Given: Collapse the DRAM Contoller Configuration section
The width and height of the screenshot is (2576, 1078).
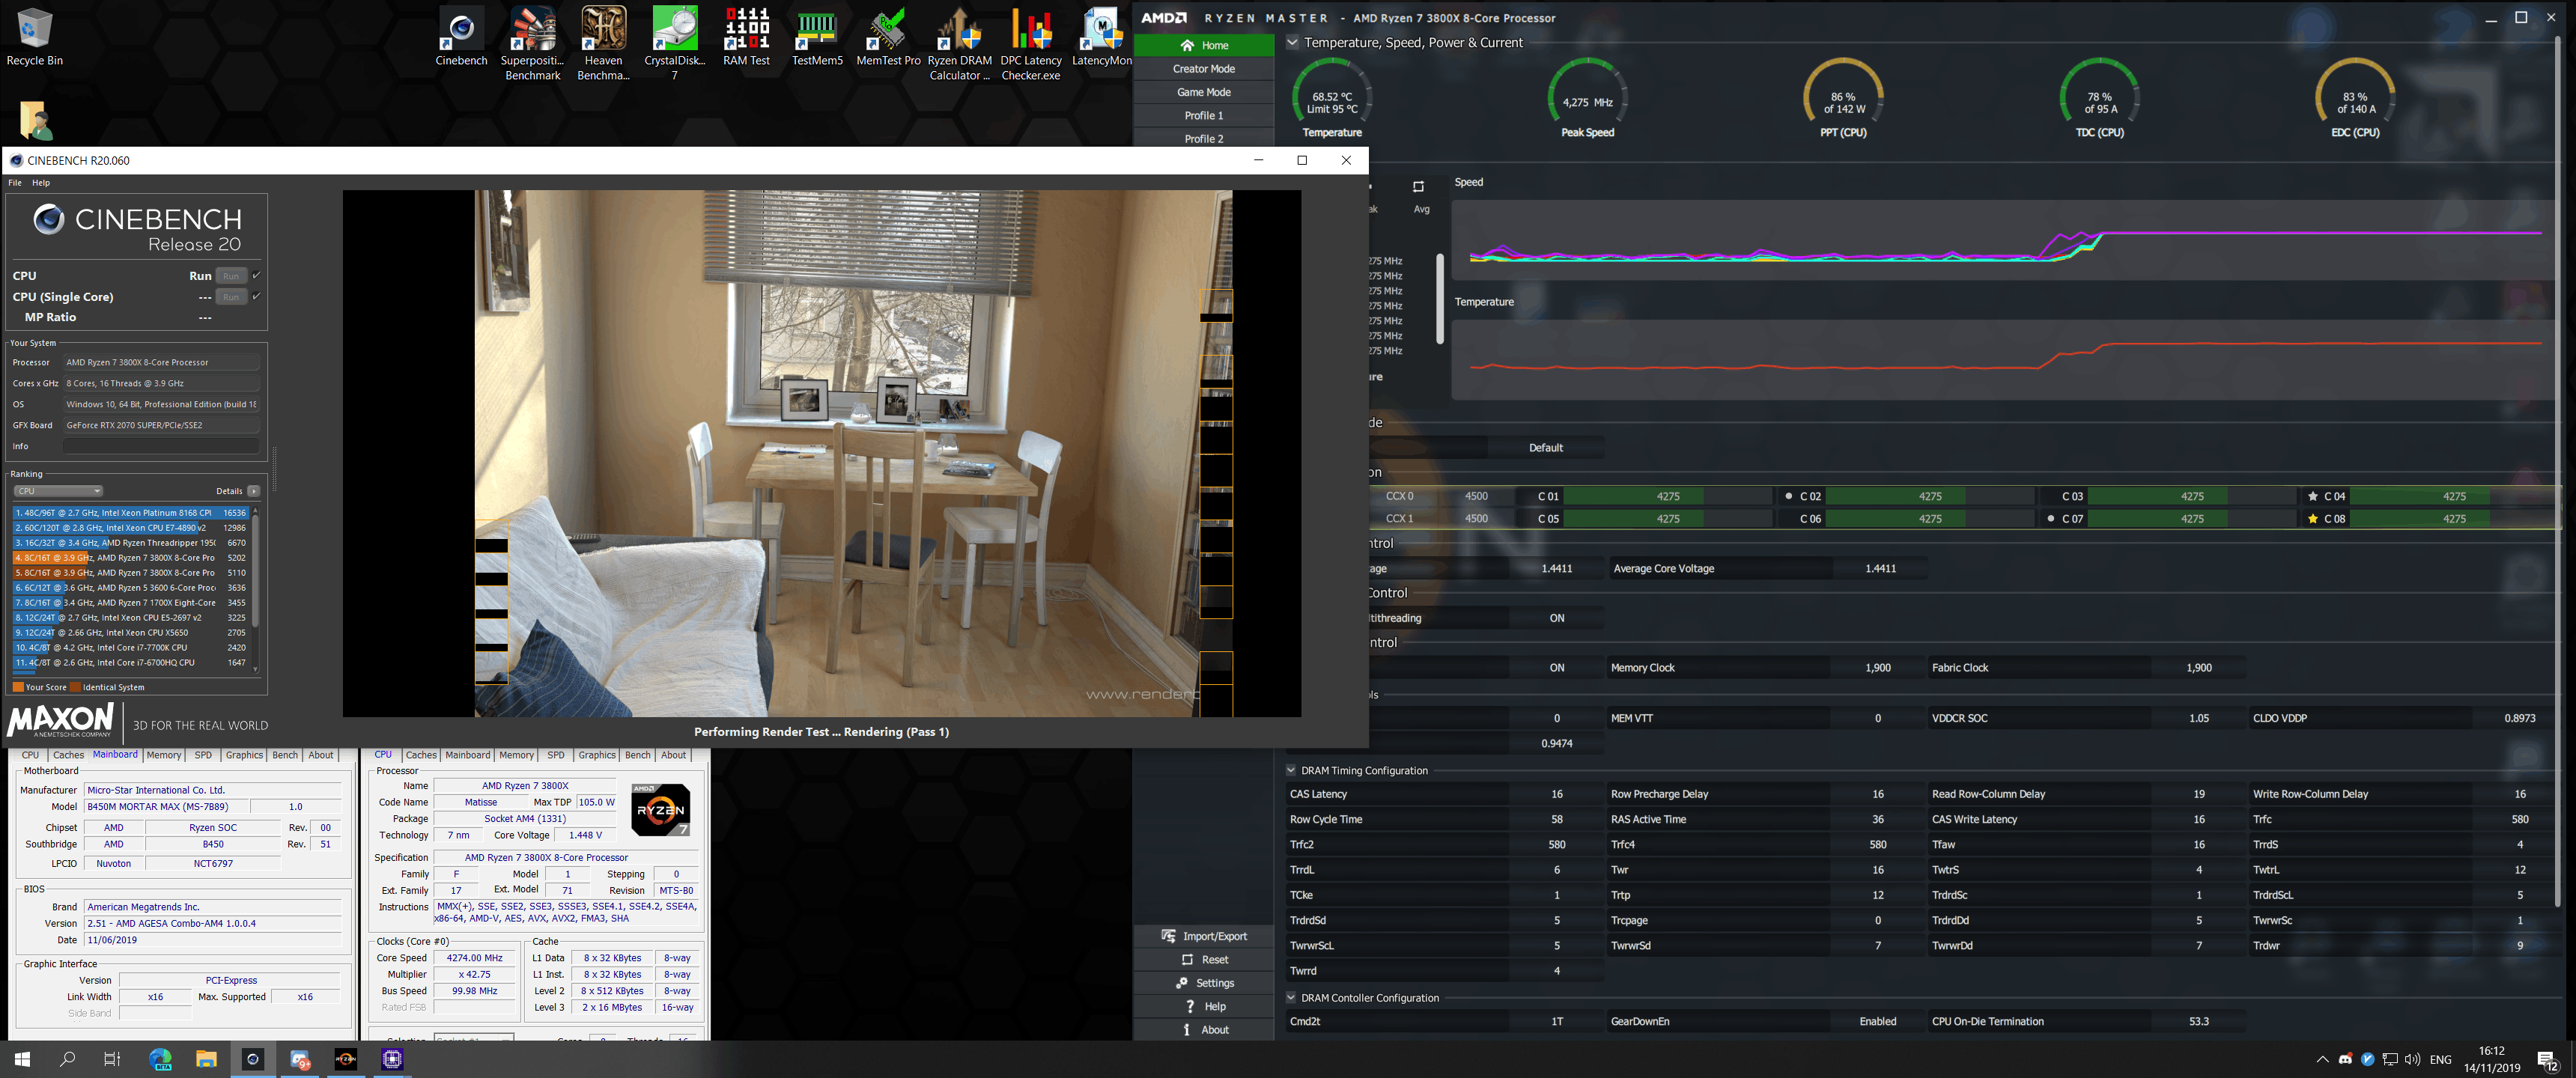Looking at the screenshot, I should 1291,997.
